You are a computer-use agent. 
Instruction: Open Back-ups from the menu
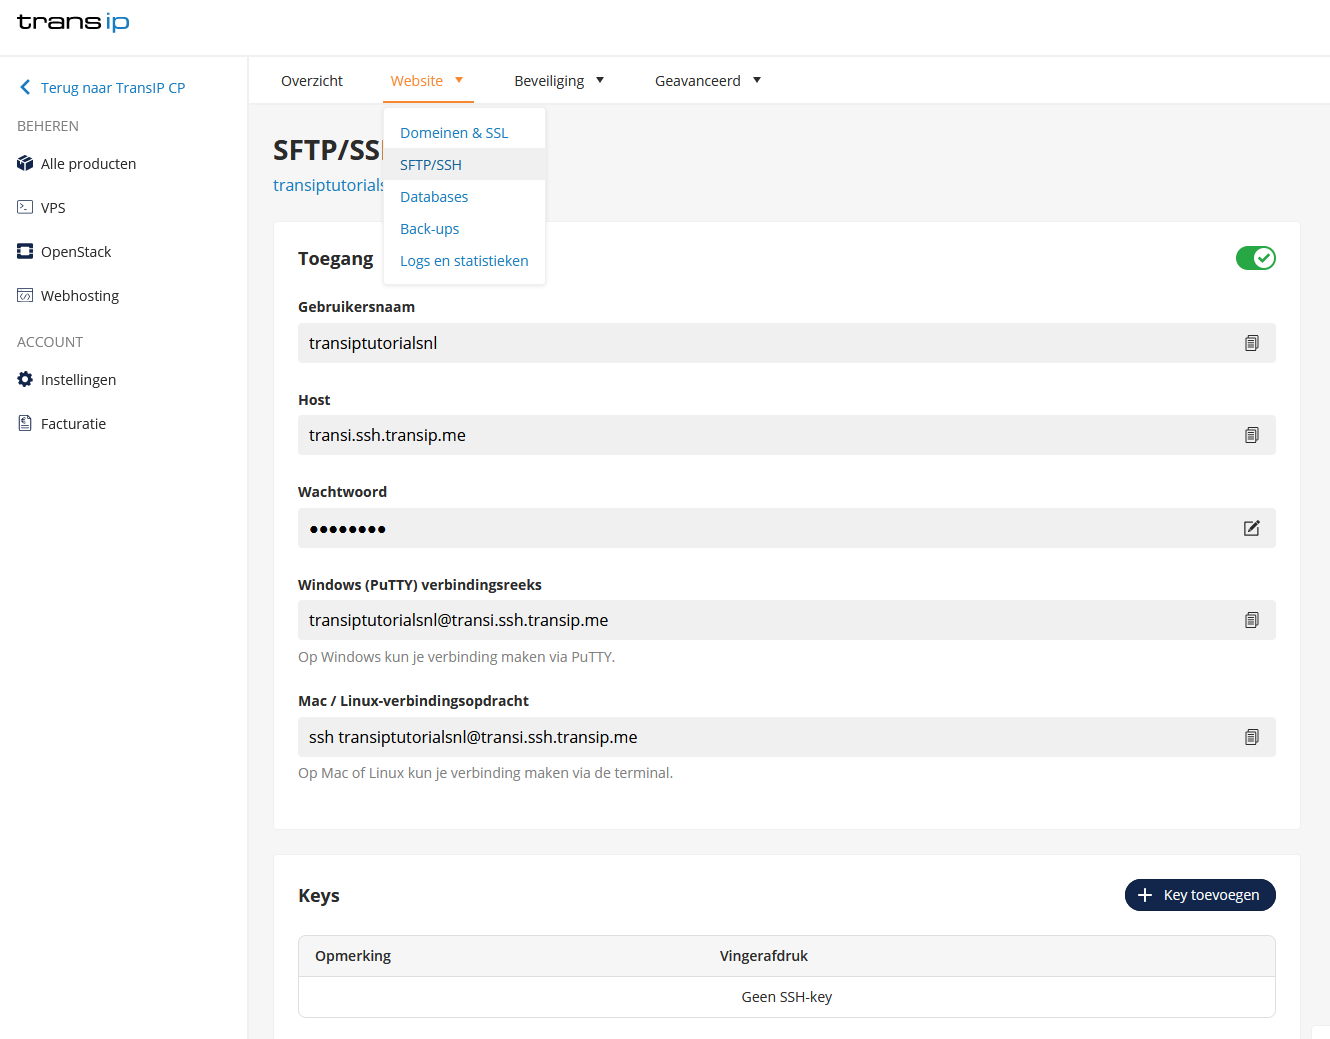click(464, 228)
